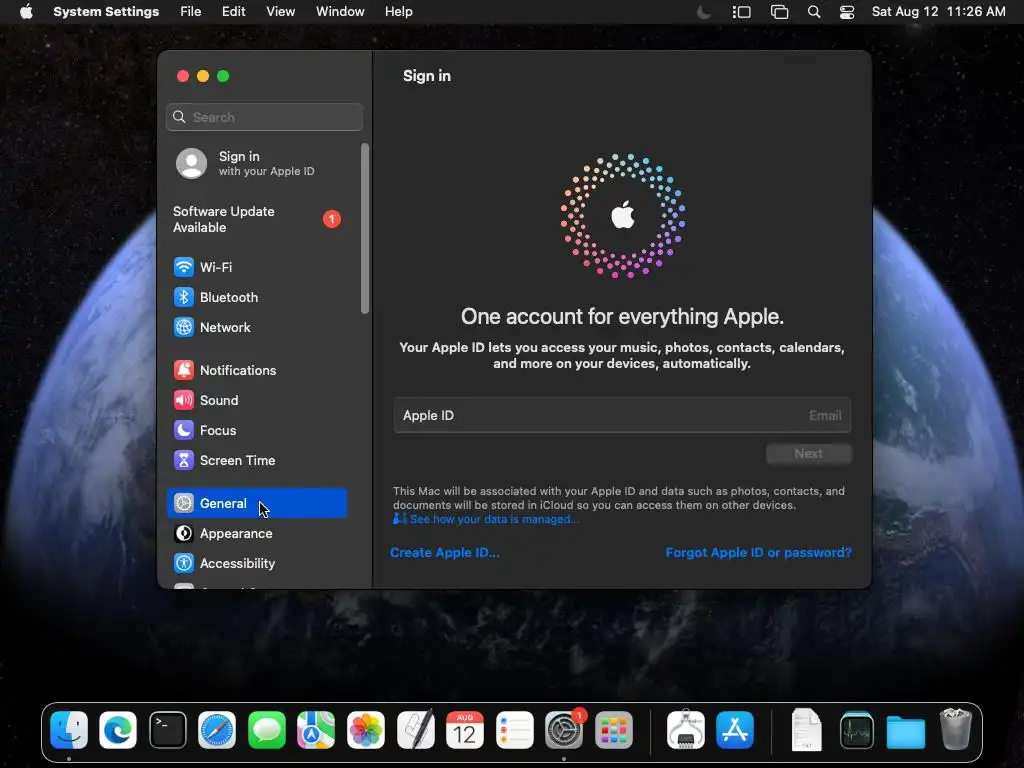Click the Sign in avatar icon
The height and width of the screenshot is (768, 1024).
[x=191, y=163]
